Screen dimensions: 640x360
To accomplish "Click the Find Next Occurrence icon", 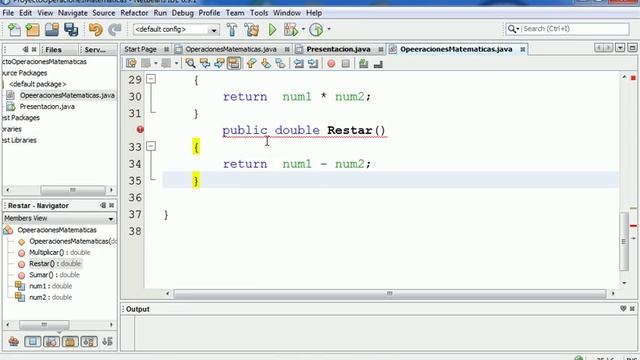I will (219, 63).
